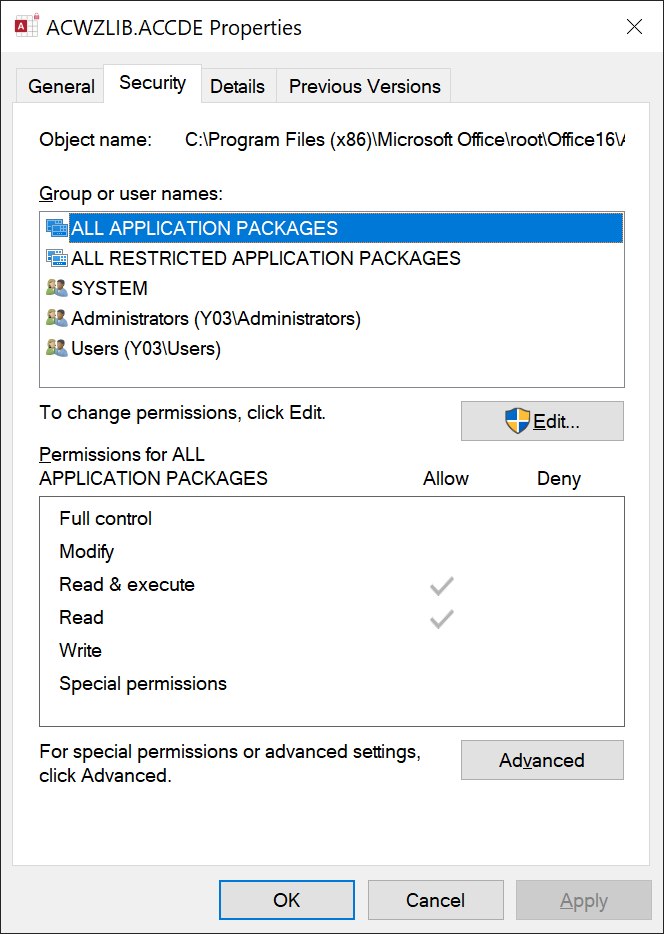Click the shield icon on Edit button

tap(517, 421)
